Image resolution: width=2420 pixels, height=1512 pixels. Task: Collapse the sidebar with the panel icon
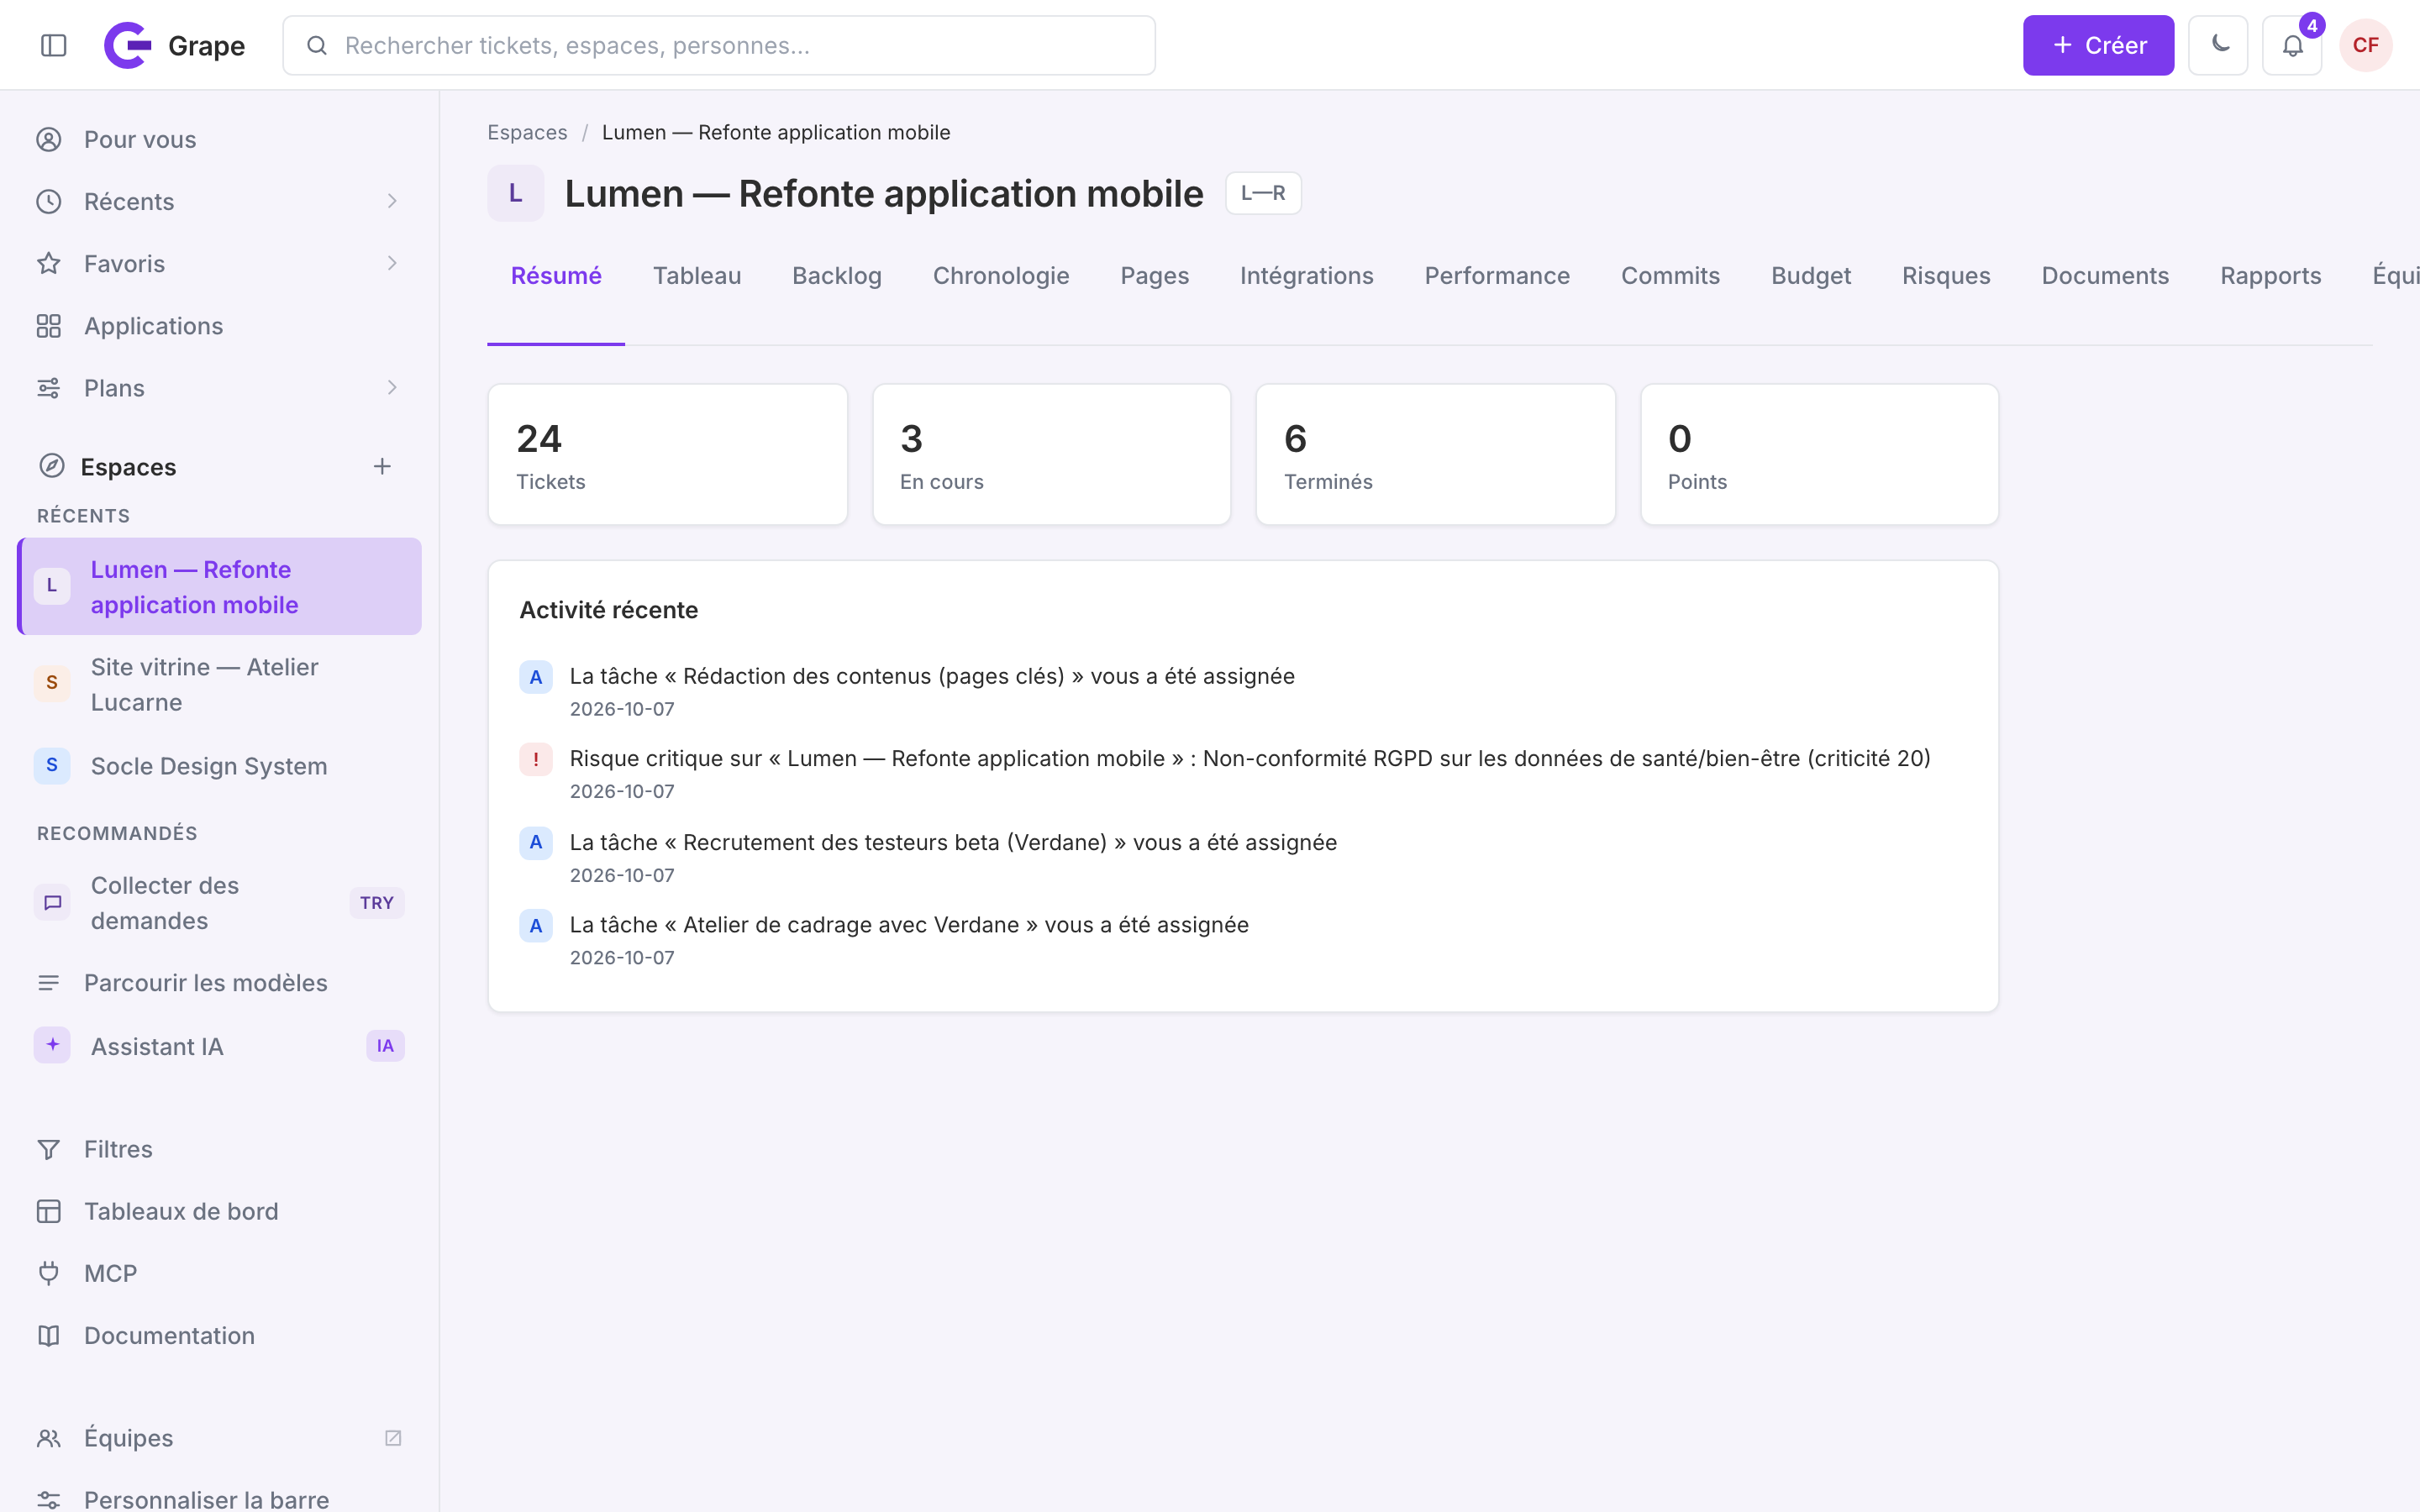click(54, 45)
